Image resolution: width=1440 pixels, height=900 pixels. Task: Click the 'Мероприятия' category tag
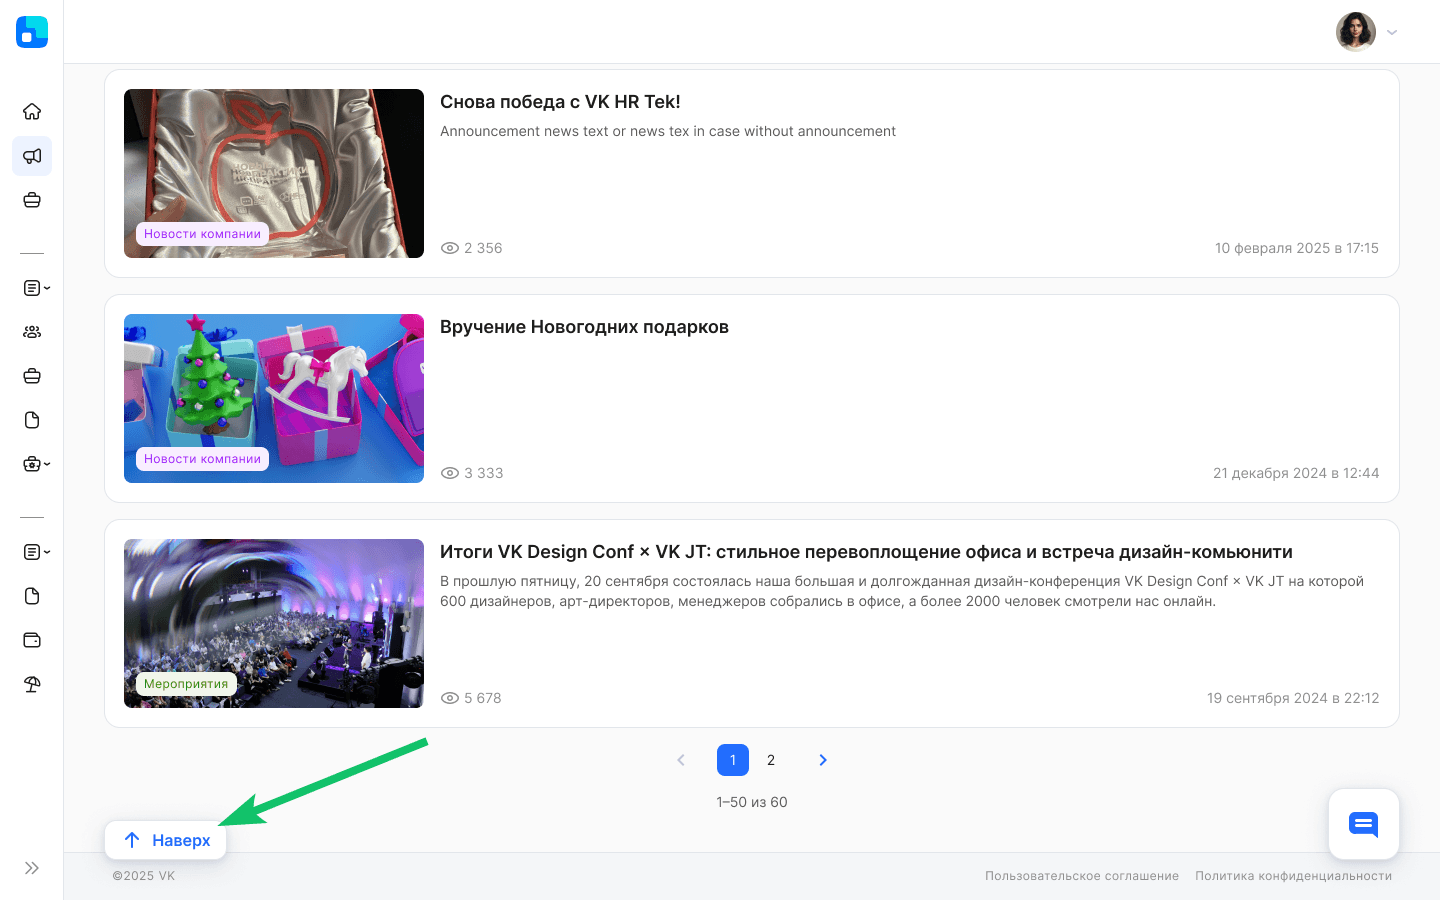185,683
